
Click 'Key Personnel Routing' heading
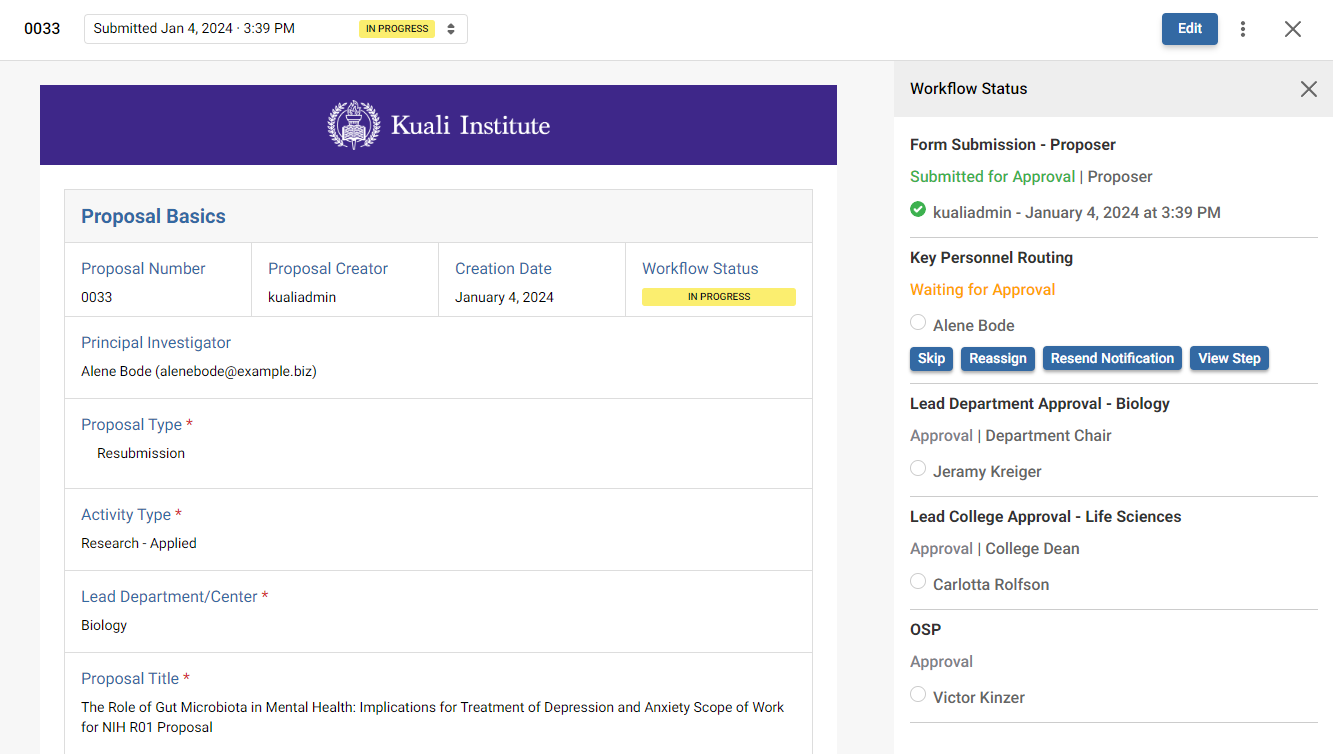(x=991, y=258)
